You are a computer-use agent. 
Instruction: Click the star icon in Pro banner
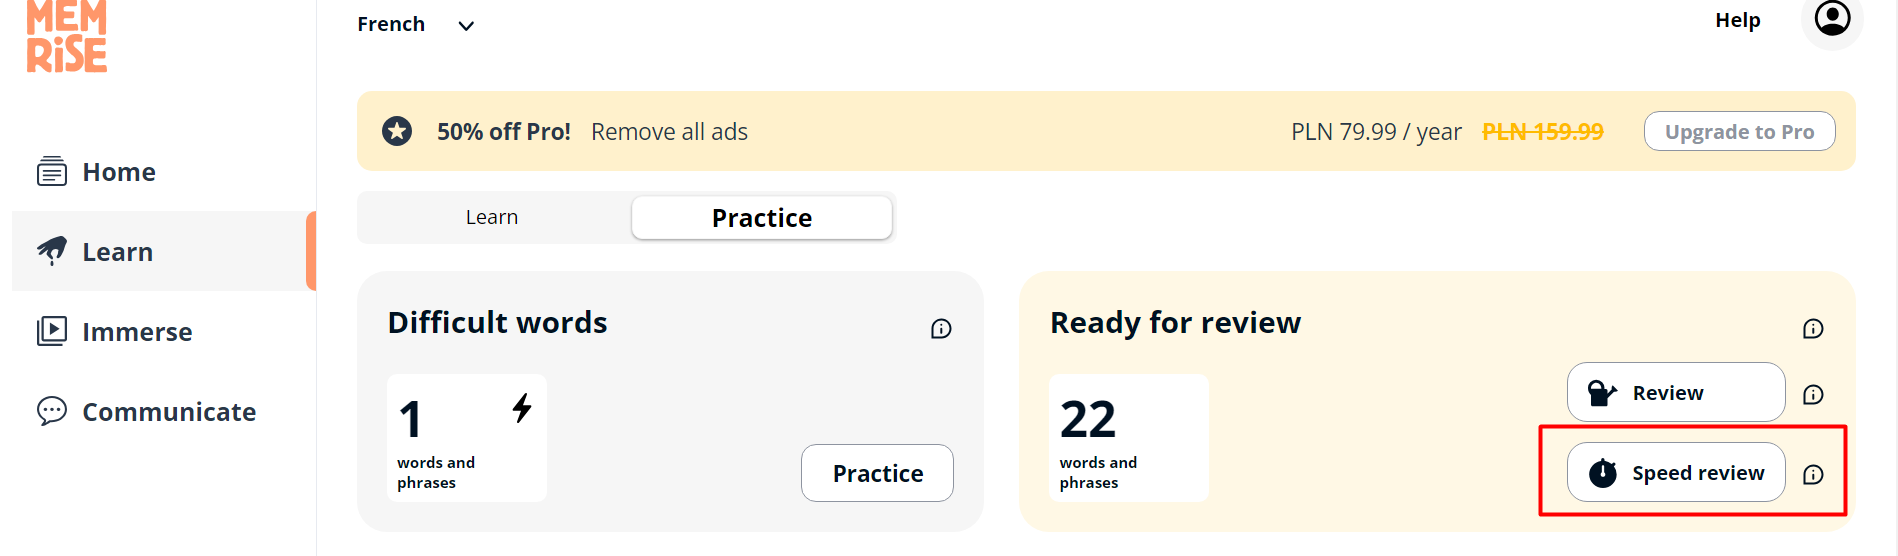pos(397,131)
